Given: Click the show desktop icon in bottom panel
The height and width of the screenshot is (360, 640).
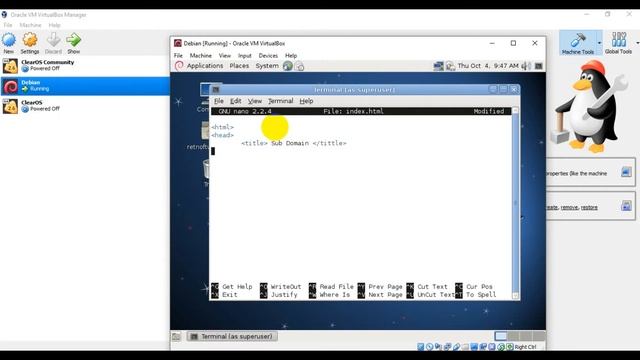Looking at the screenshot, I should 176,337.
